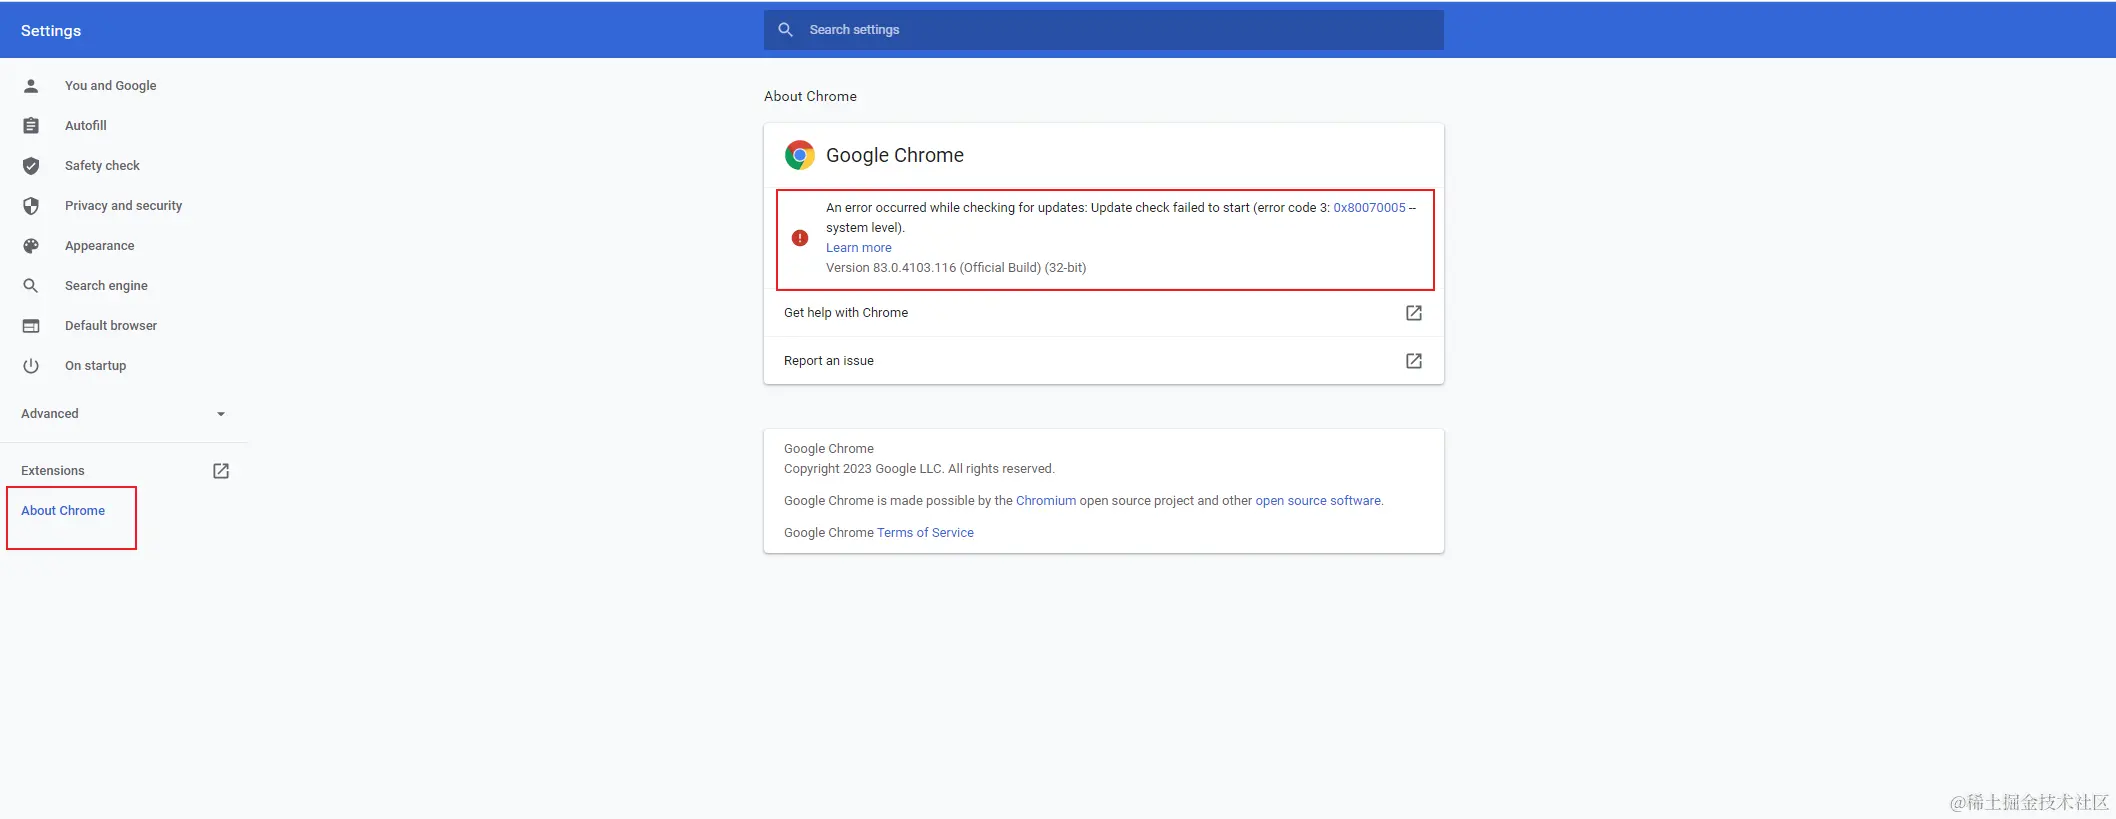Click the About Chrome page heading
Screen dimensions: 2116x819
[x=810, y=97]
